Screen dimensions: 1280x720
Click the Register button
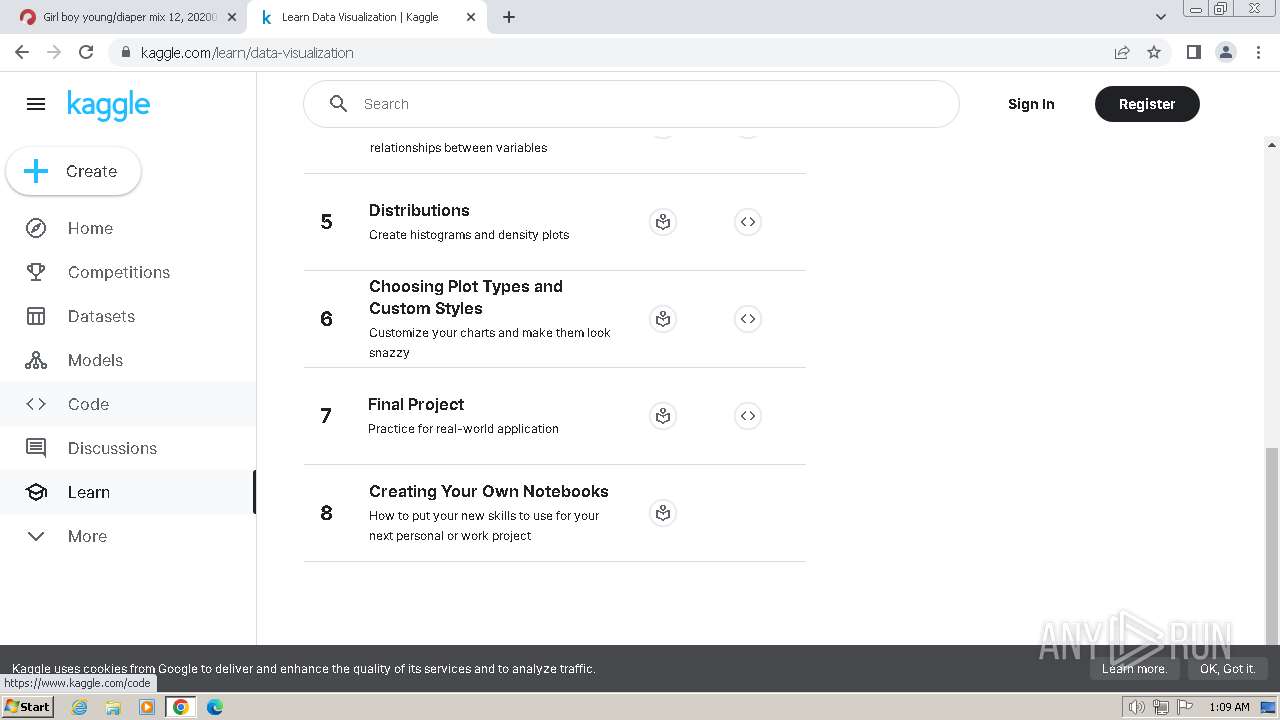coord(1147,104)
